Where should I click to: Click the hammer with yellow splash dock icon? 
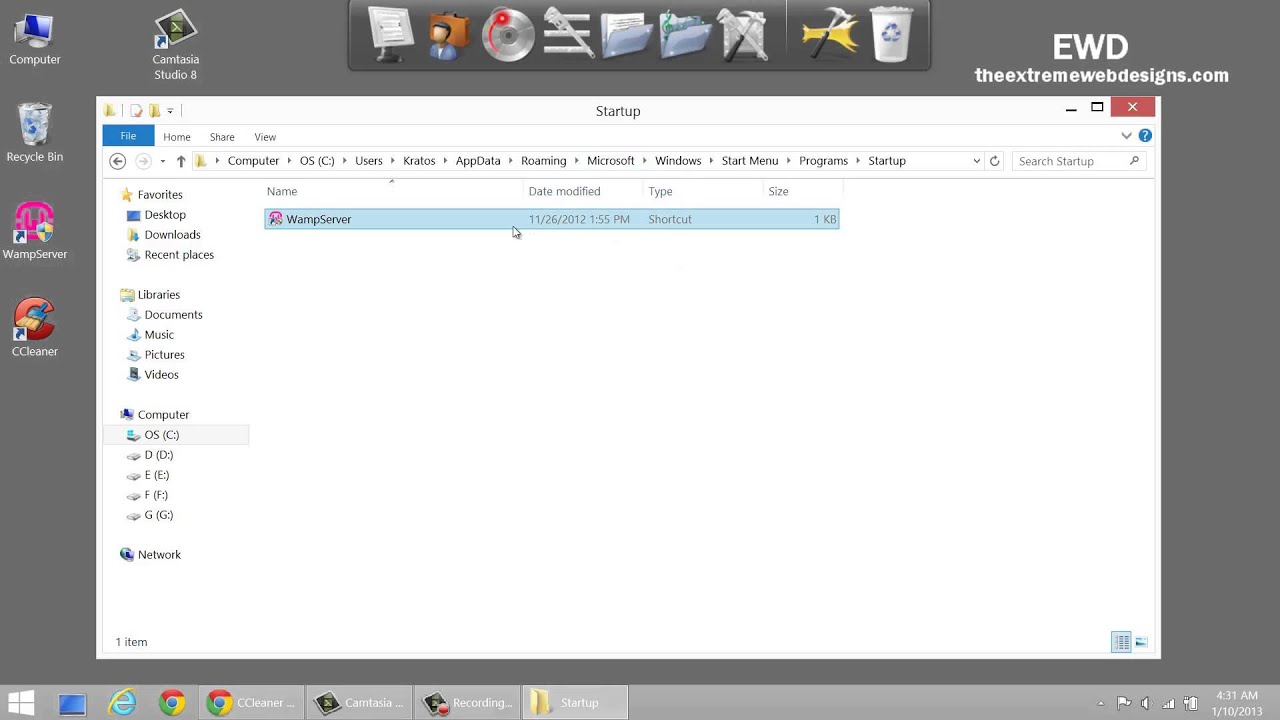pyautogui.click(x=830, y=35)
